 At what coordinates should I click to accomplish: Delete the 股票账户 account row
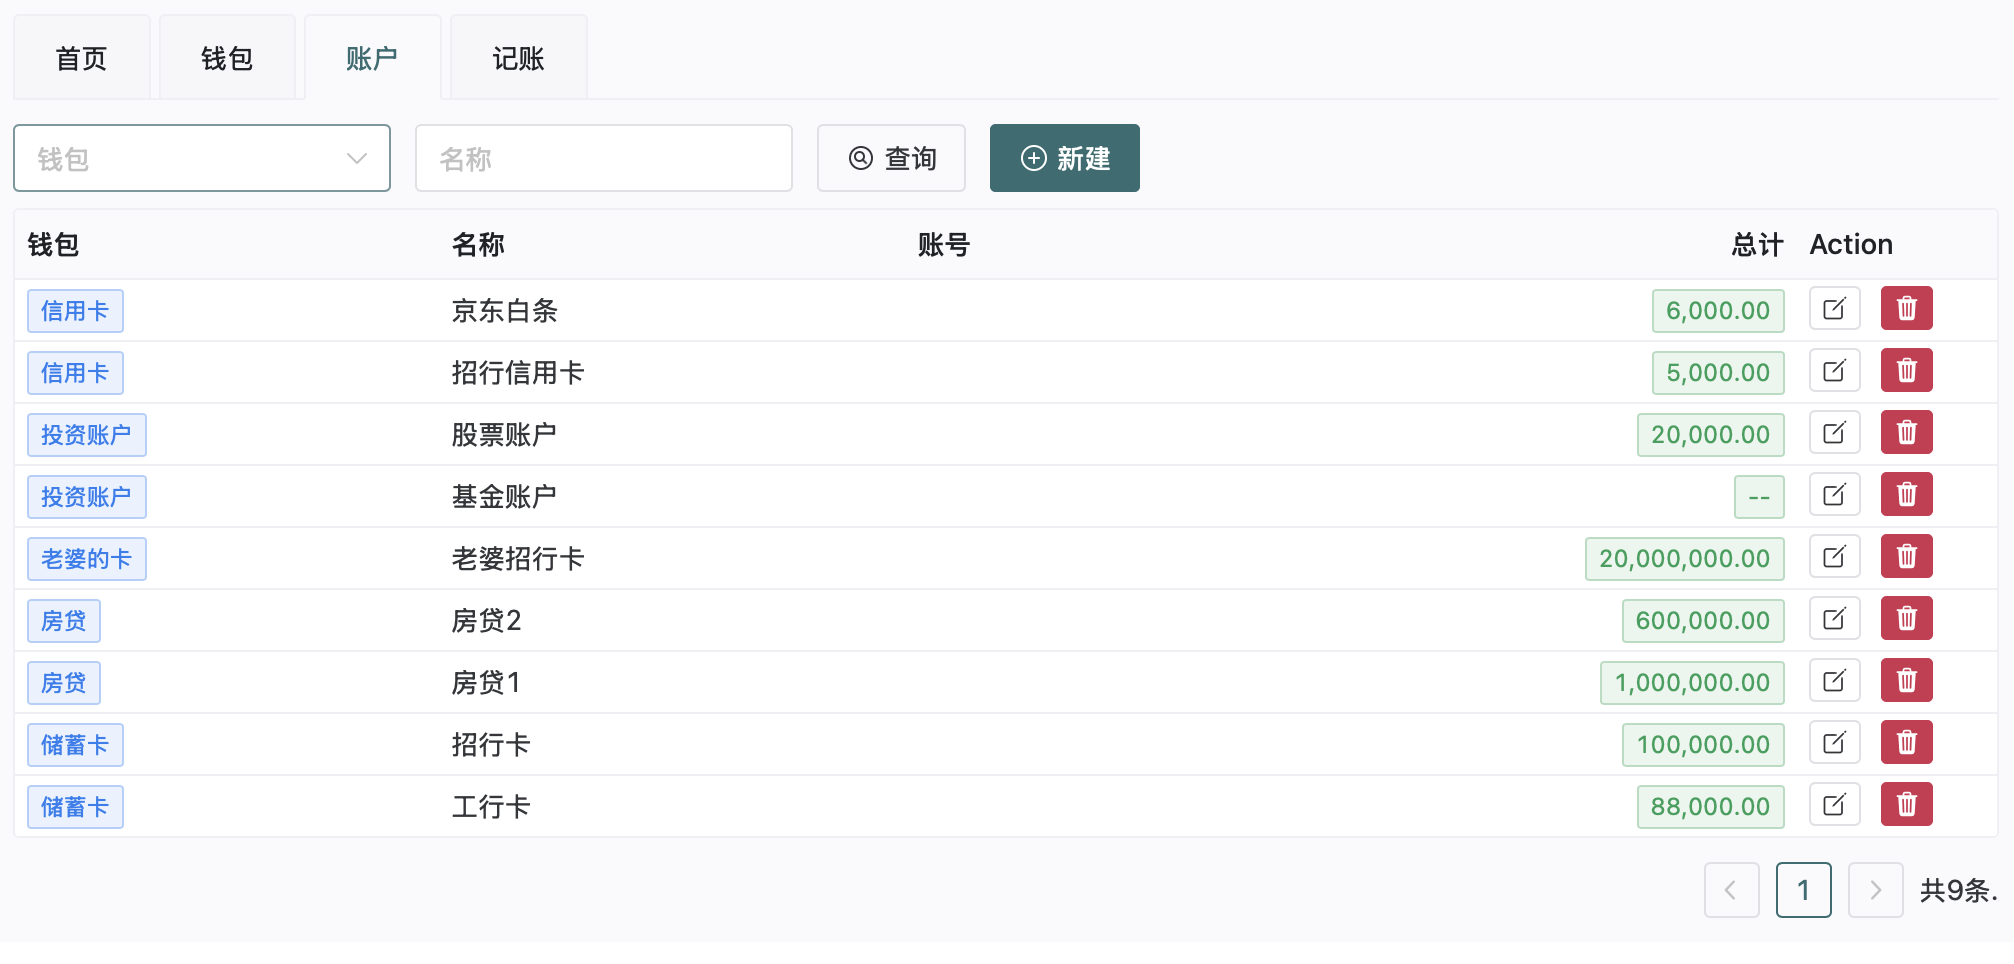(1906, 433)
